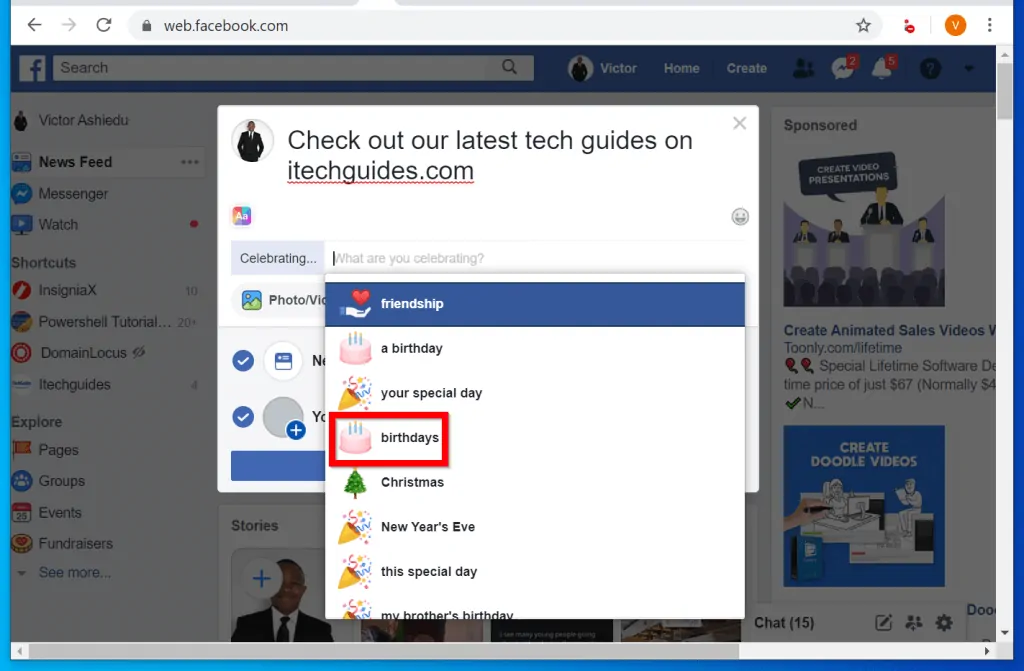Insert an emoji using the smiley icon

point(740,216)
